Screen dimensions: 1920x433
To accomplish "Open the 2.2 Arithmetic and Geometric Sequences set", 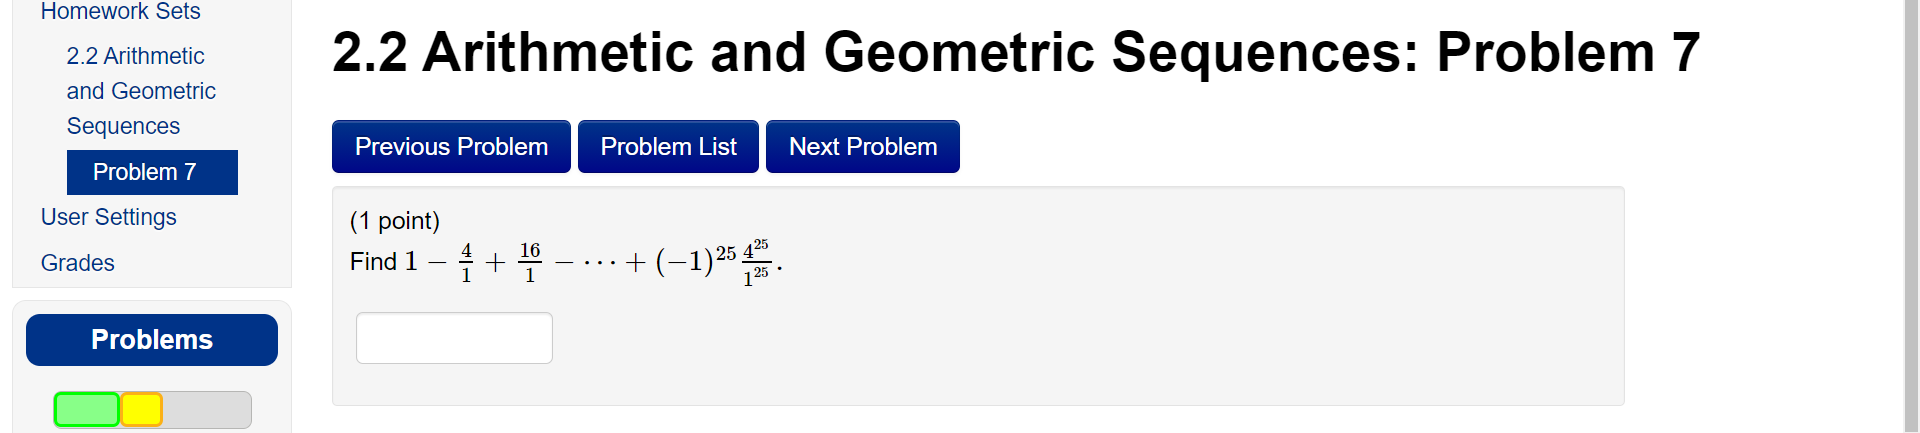I will coord(141,91).
